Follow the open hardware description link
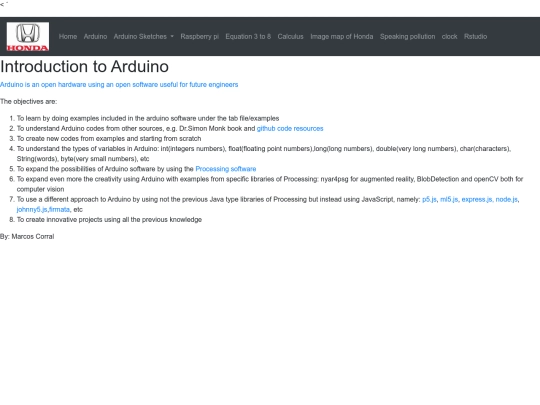Image resolution: width=540 pixels, height=405 pixels. [119, 85]
